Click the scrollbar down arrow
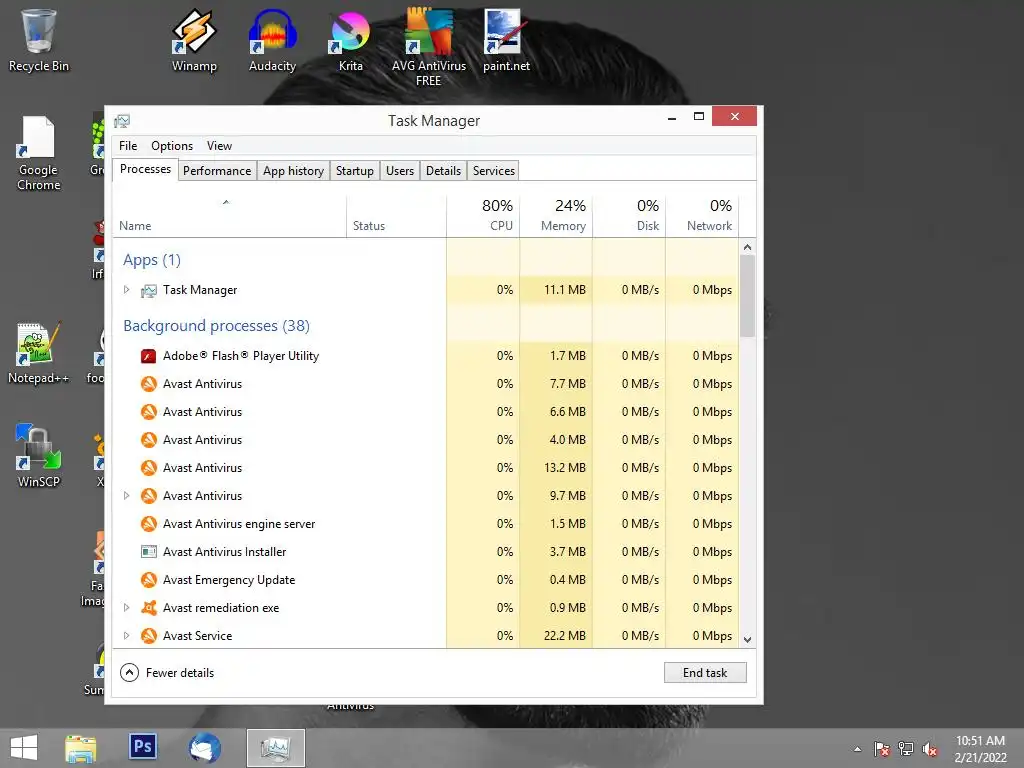Image resolution: width=1024 pixels, height=768 pixels. pyautogui.click(x=748, y=640)
